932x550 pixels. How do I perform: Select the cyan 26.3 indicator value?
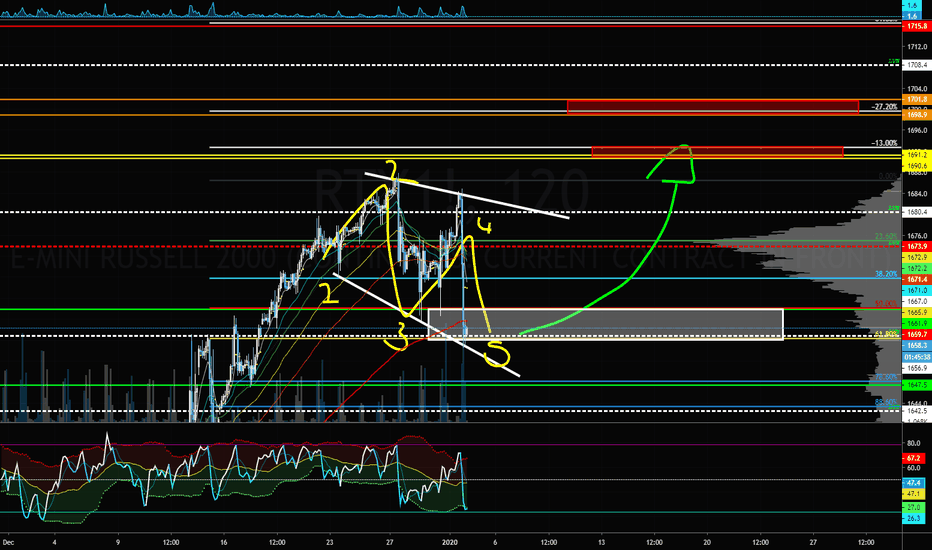[914, 518]
